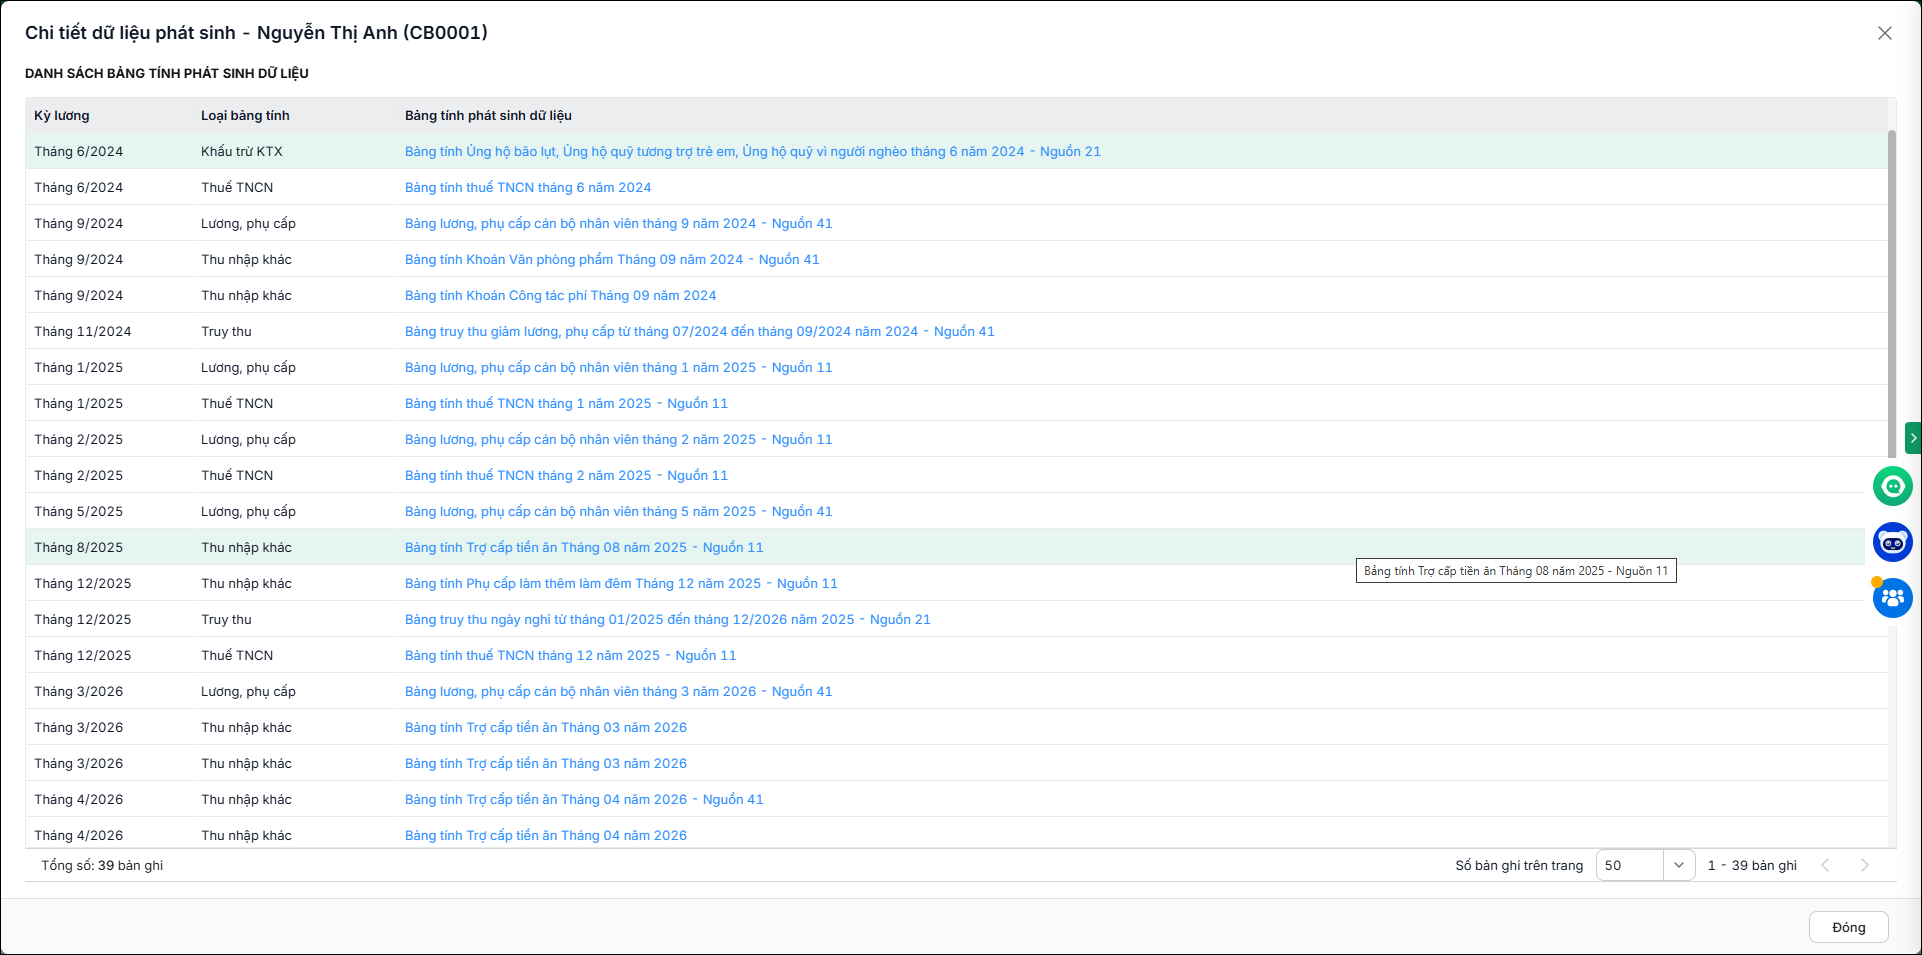This screenshot has width=1922, height=955.
Task: Open Bảng truy thu ngày nghỉ Nguồn 21 link
Action: 667,620
